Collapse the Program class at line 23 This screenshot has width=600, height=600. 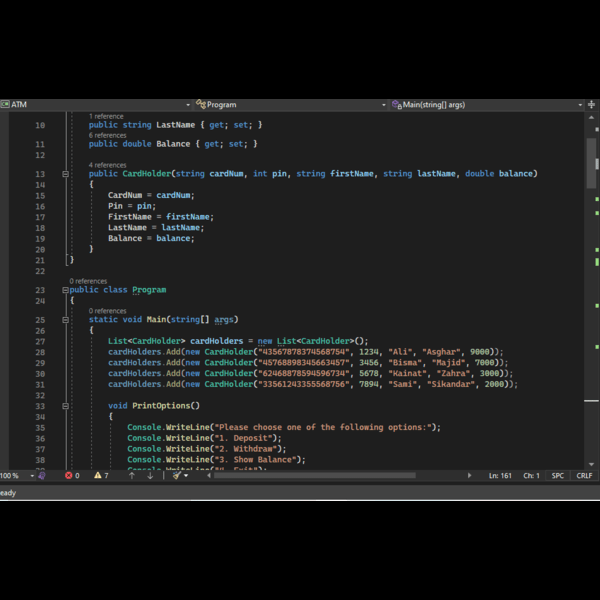click(65, 290)
